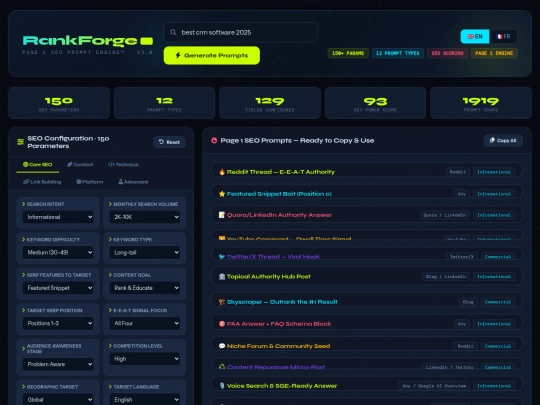Screen dimensions: 540x405
Task: Click the Copy All clipboard icon
Action: tap(492, 140)
